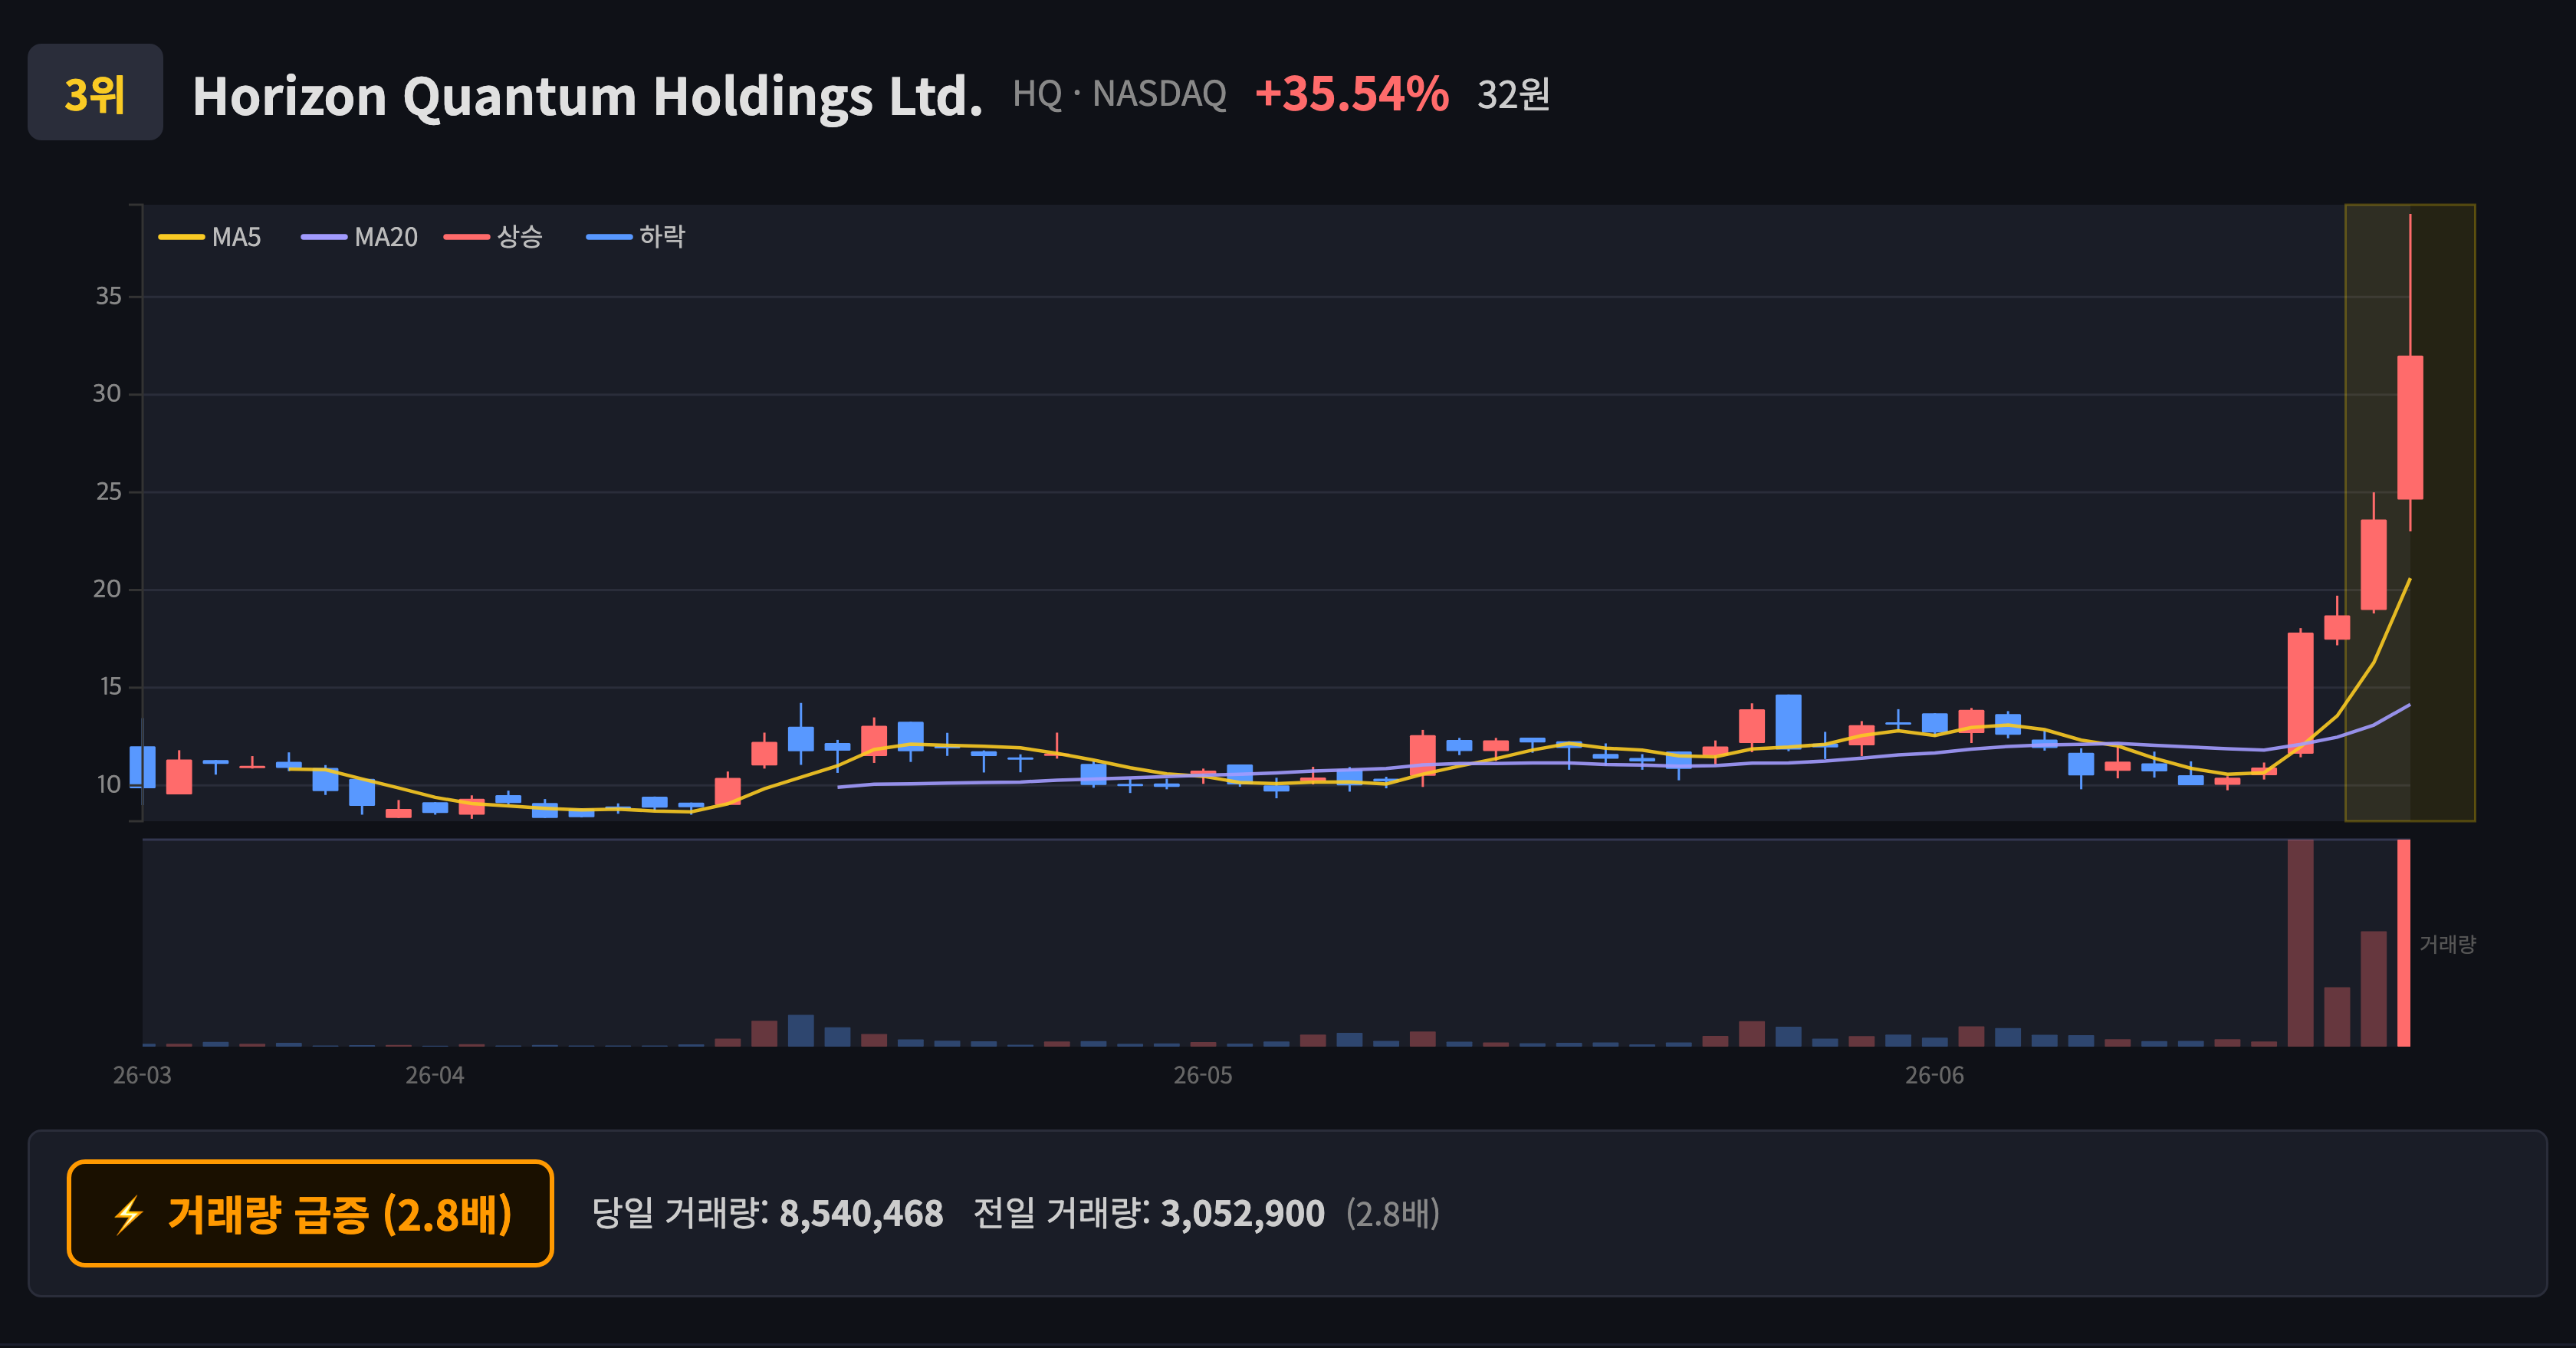Click the HQ · NASDAQ ticker label
2576x1348 pixels.
click(x=1119, y=94)
